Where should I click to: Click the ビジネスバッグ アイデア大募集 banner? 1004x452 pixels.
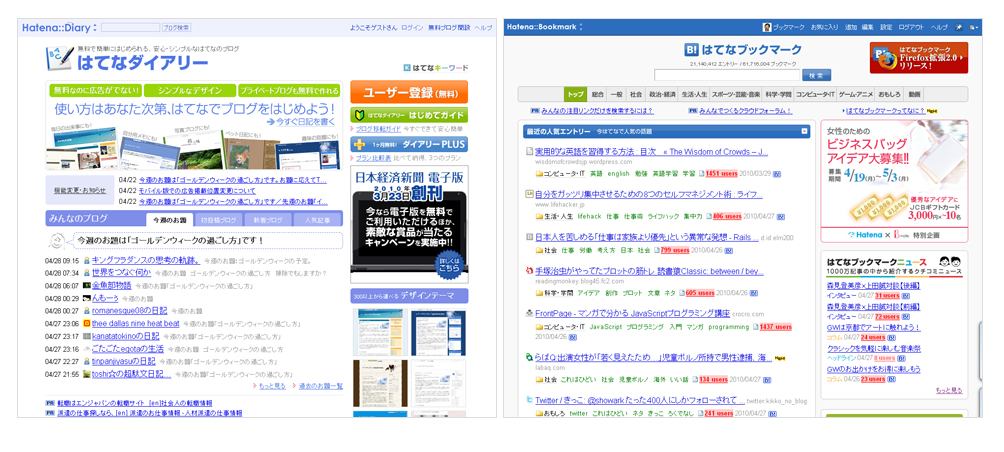point(894,181)
